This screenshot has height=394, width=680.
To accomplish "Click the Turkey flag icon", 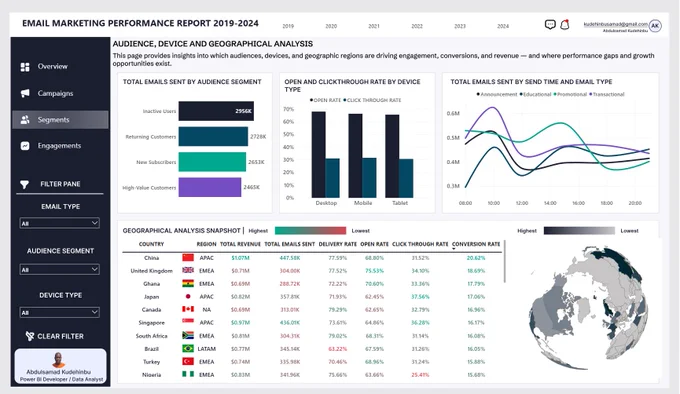I will click(188, 361).
